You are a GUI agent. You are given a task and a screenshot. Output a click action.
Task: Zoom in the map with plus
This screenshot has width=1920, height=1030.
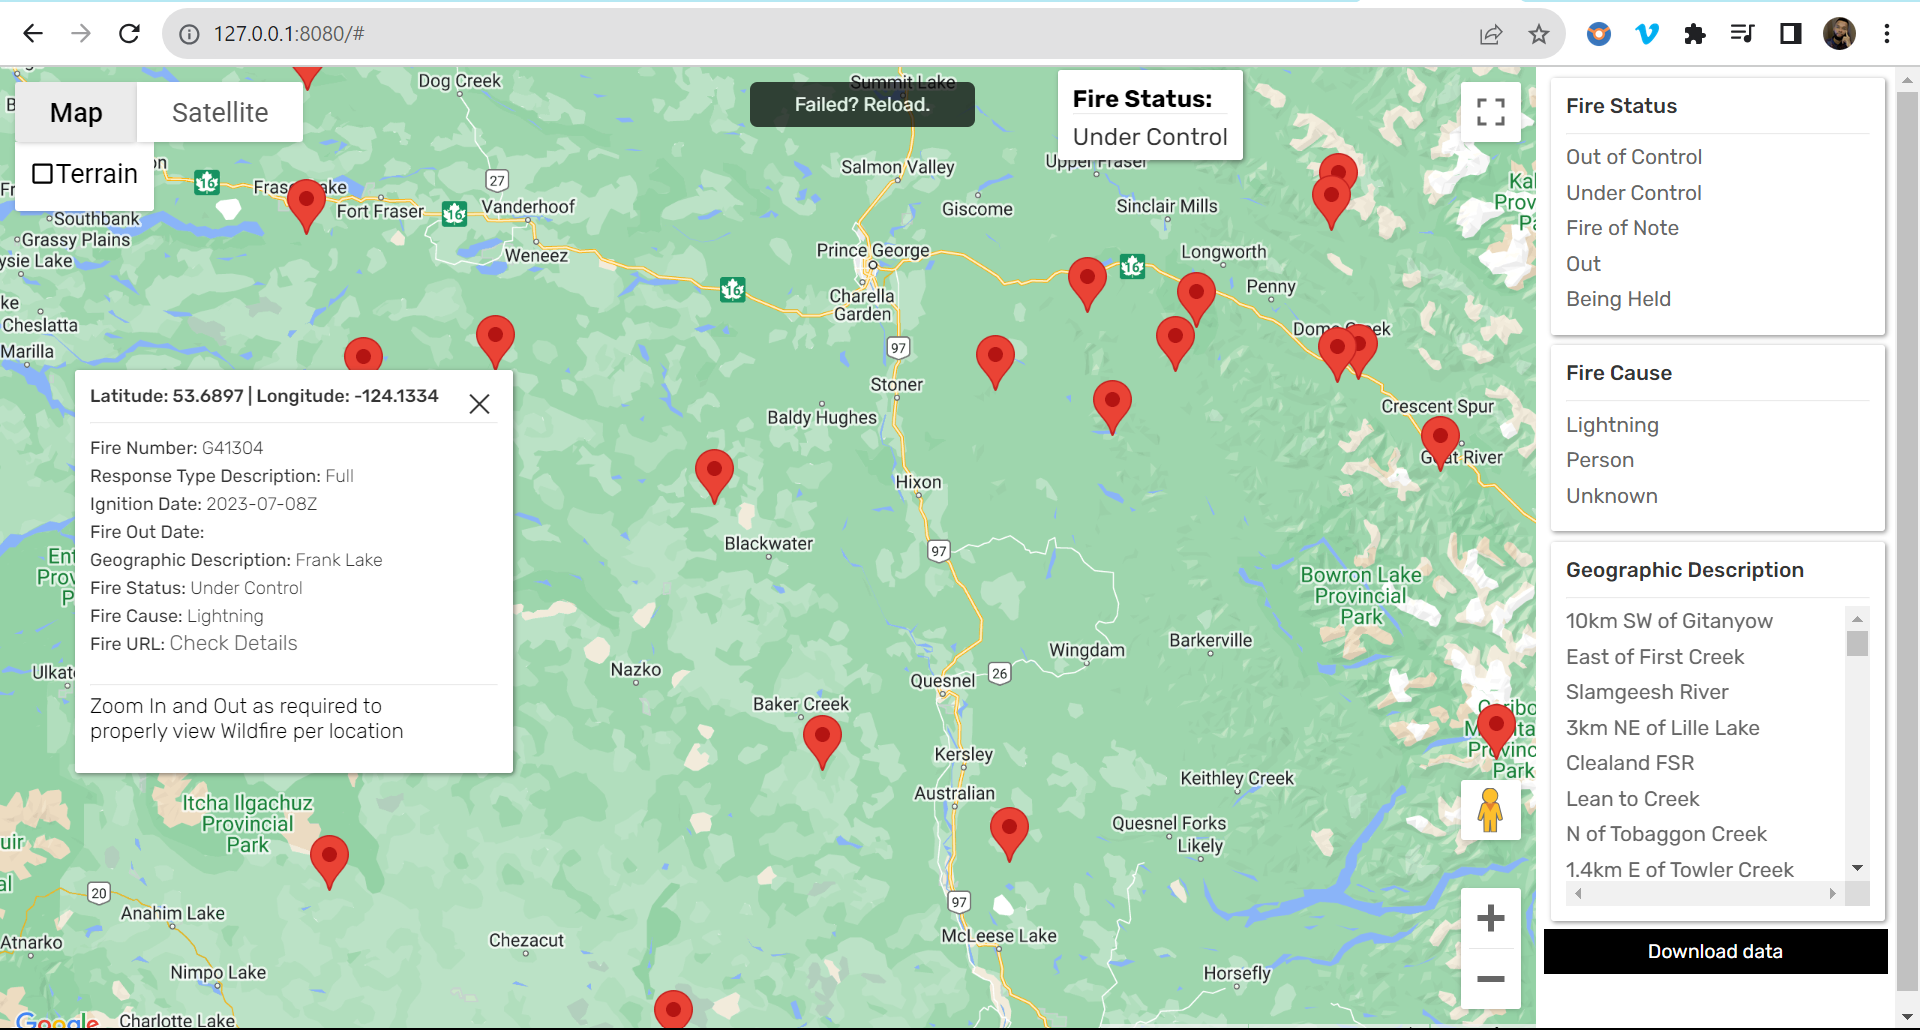pos(1491,918)
